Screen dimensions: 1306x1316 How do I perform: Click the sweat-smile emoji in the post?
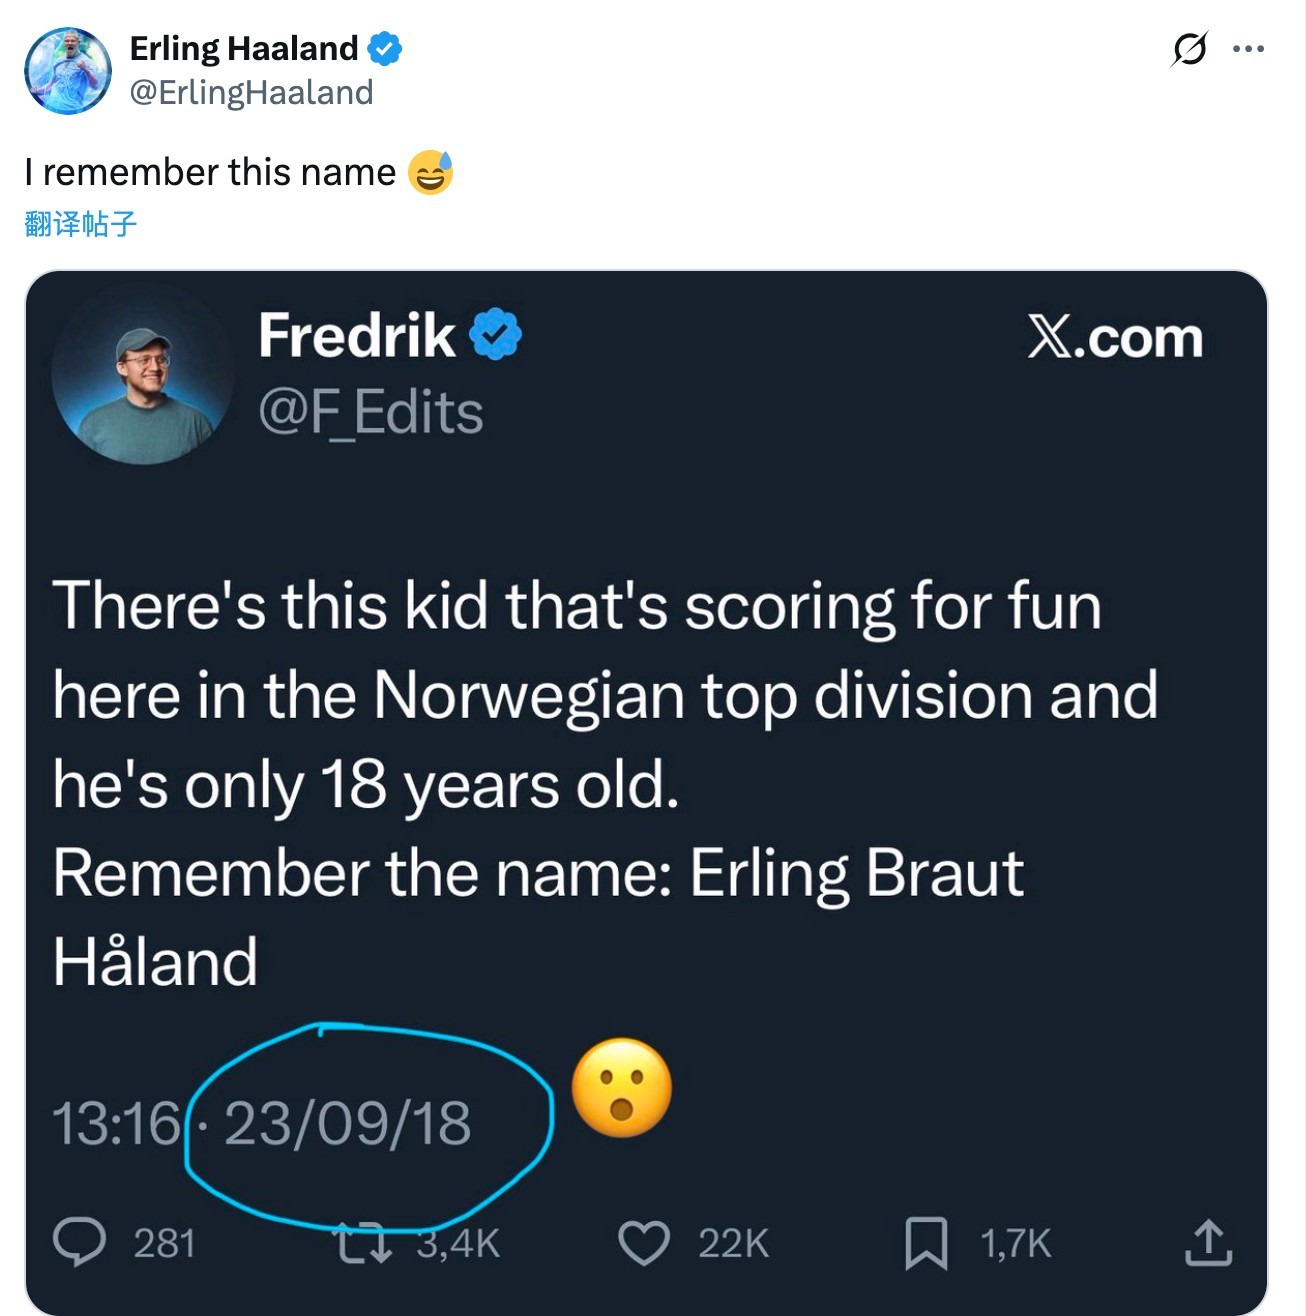[431, 172]
